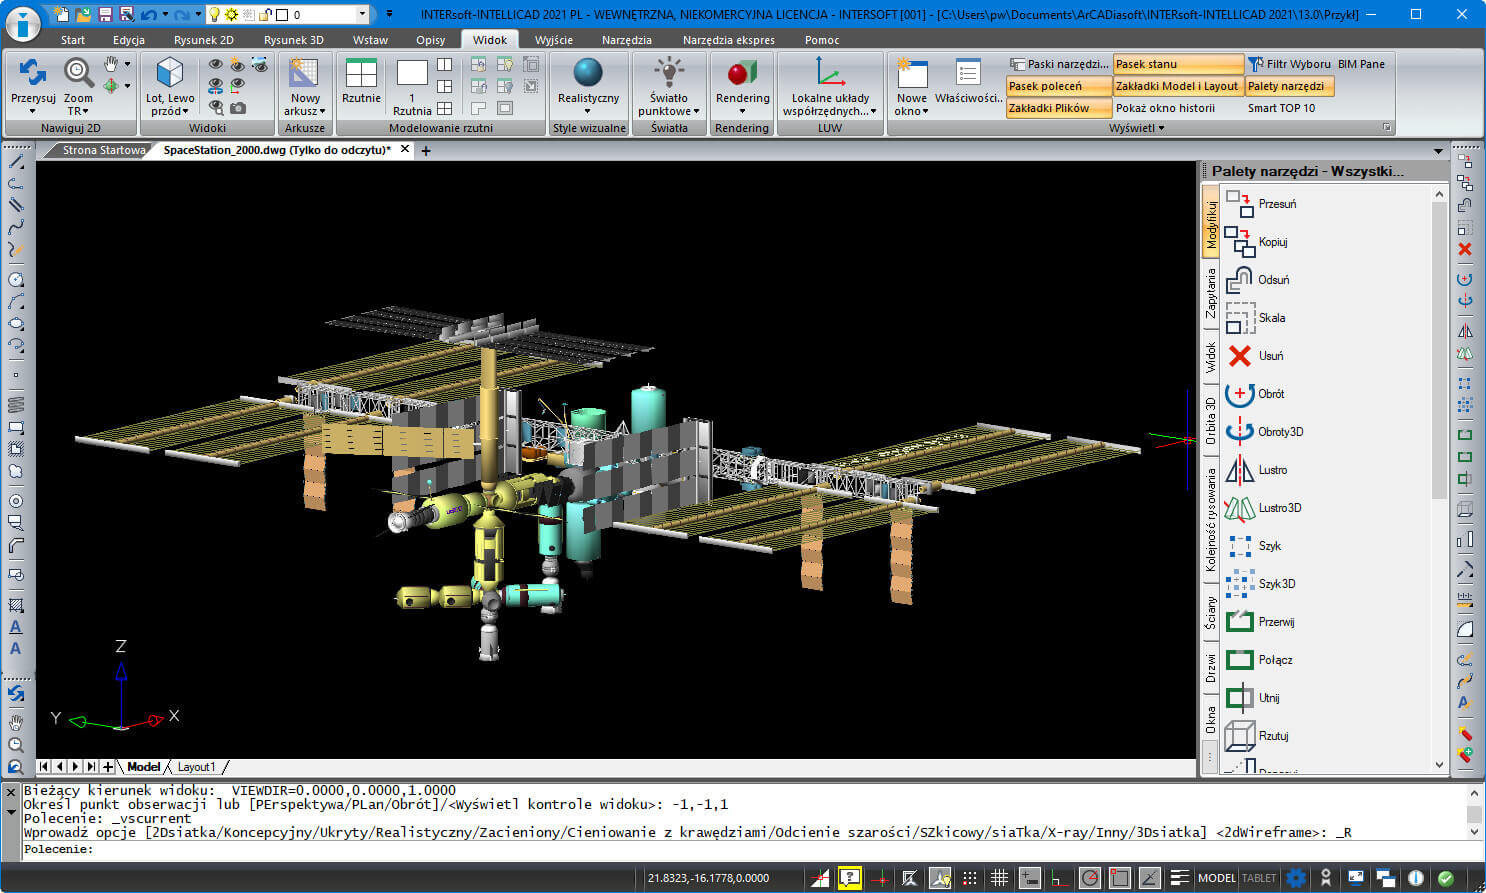Toggle Pasek stanu display option

[x=1178, y=64]
